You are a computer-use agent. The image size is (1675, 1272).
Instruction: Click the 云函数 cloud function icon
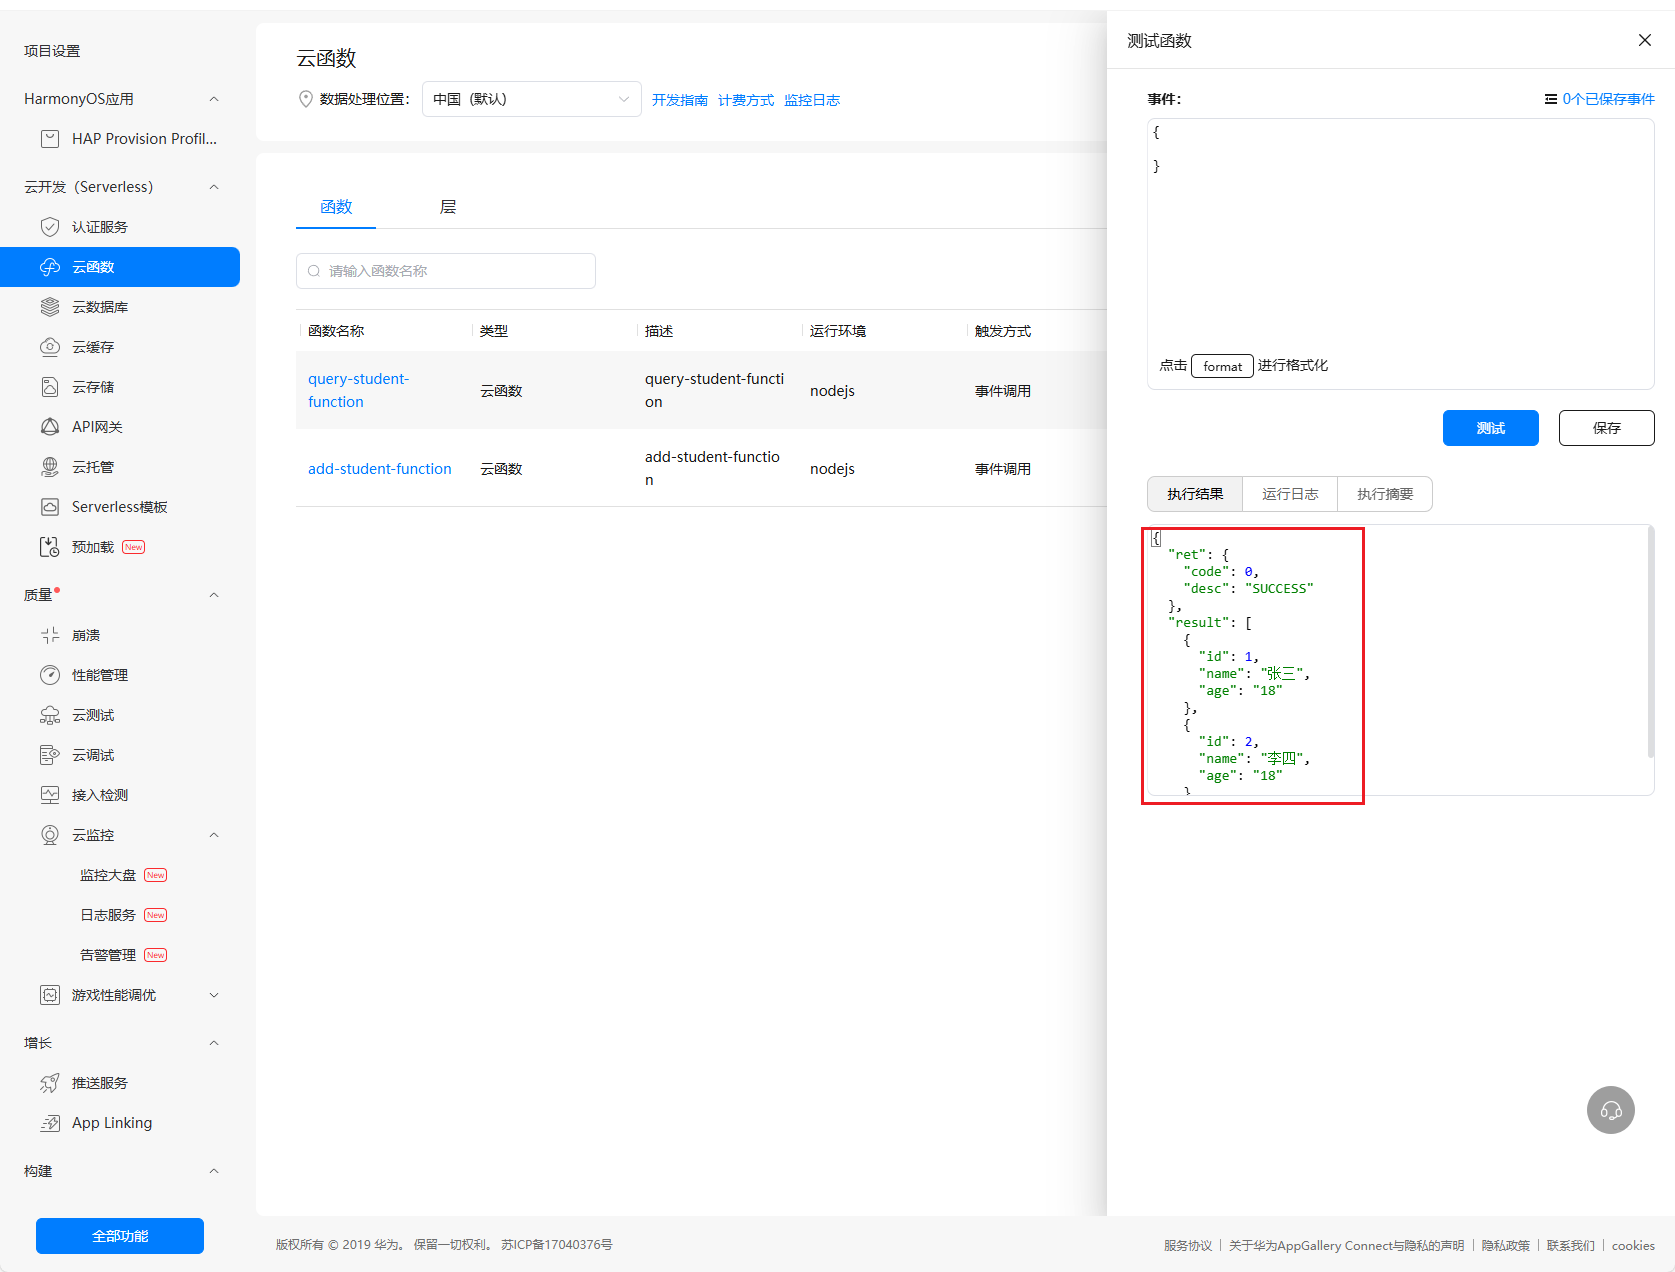[50, 267]
